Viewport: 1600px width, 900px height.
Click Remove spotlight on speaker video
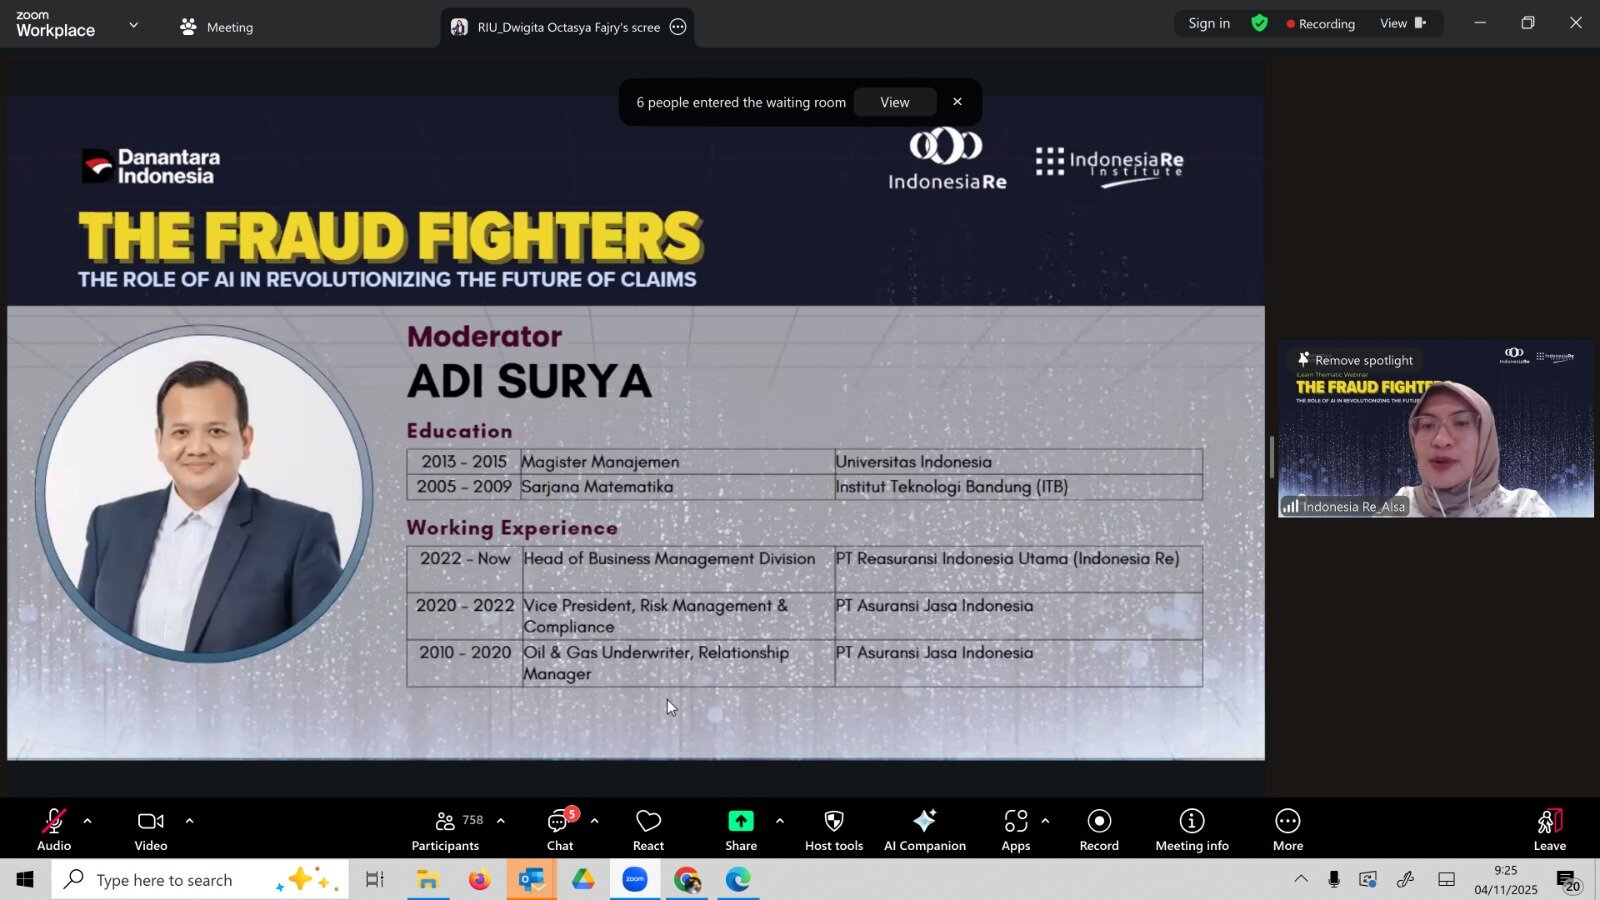1355,360
